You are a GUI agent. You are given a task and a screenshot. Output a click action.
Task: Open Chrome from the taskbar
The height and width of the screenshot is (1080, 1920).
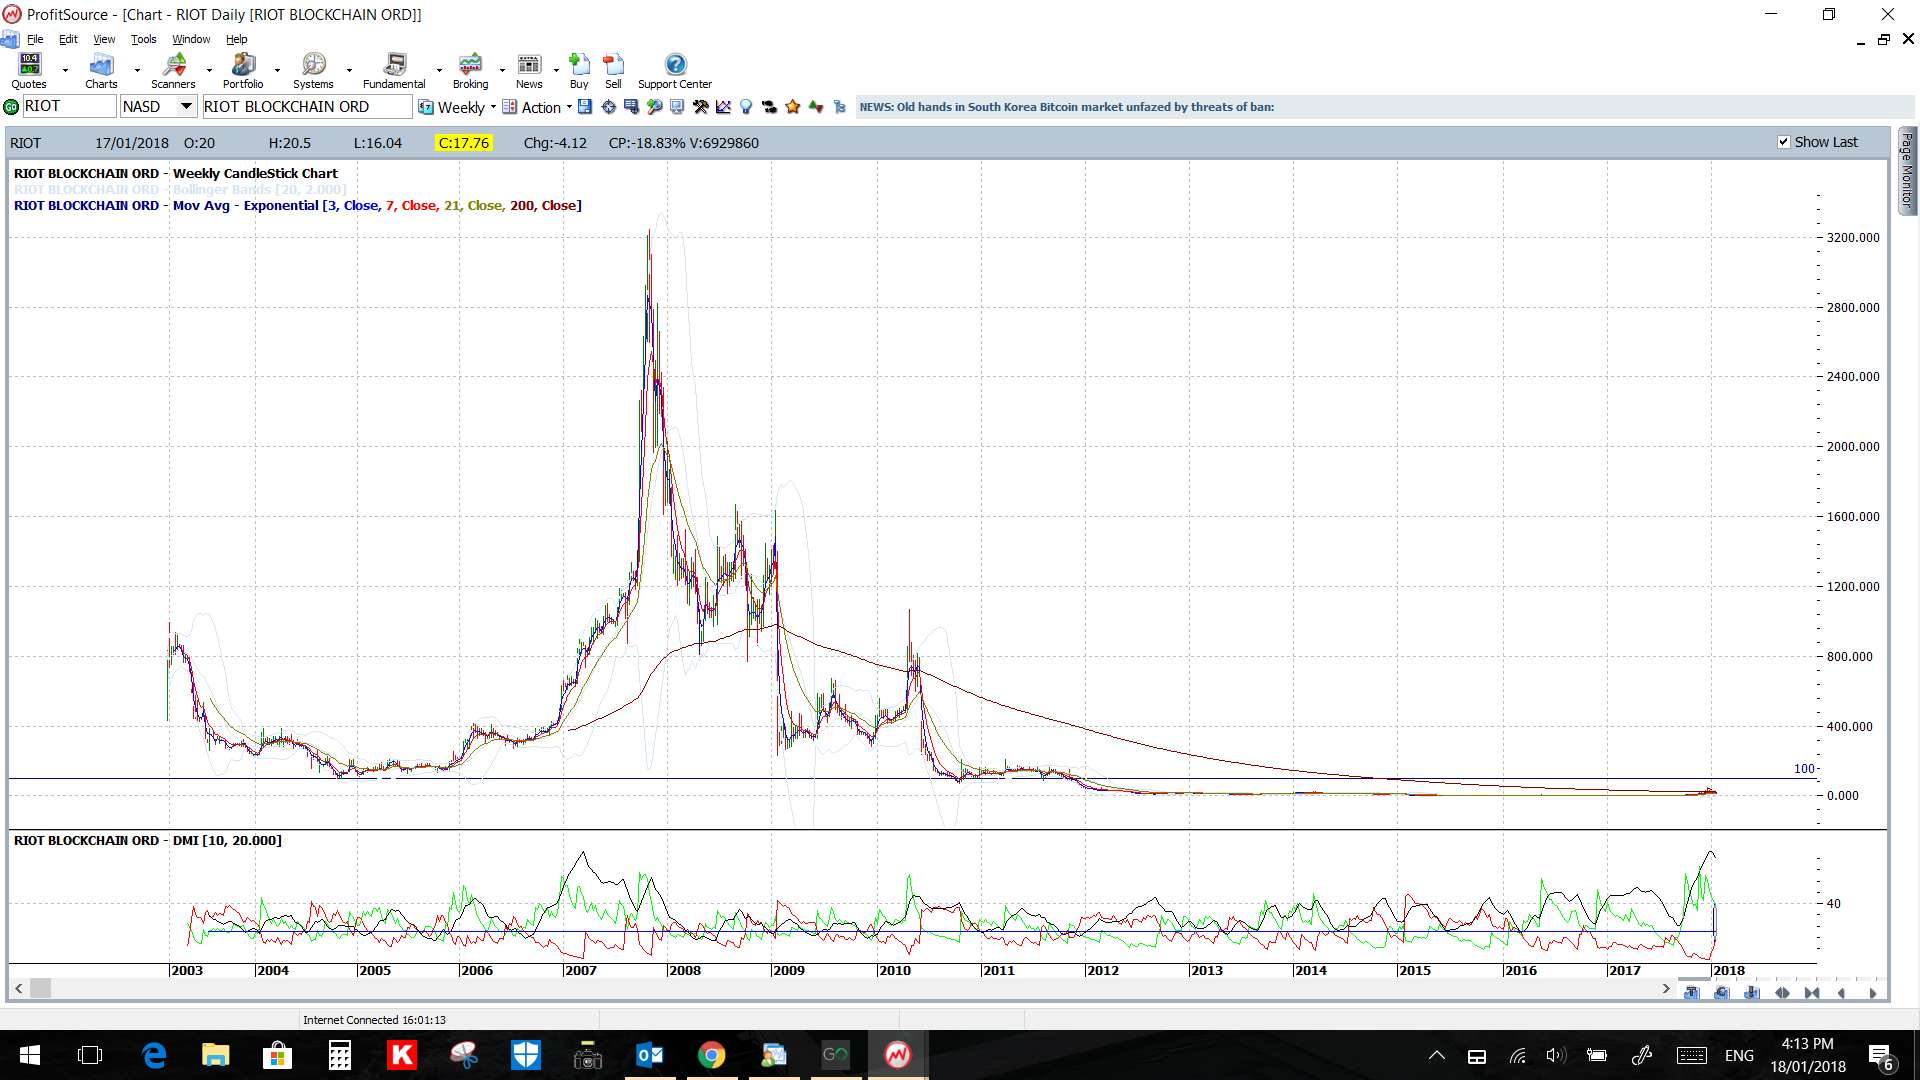pyautogui.click(x=711, y=1055)
